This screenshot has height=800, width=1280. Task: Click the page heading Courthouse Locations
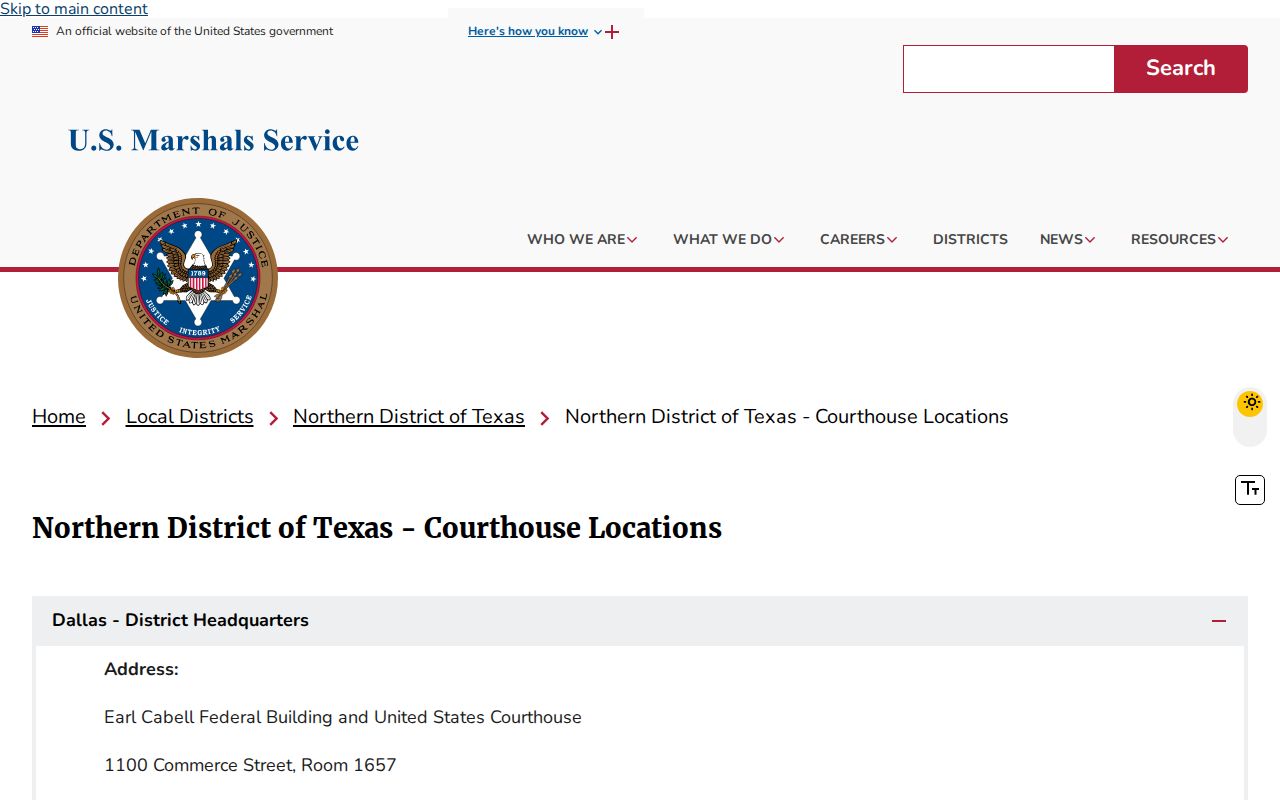[377, 527]
